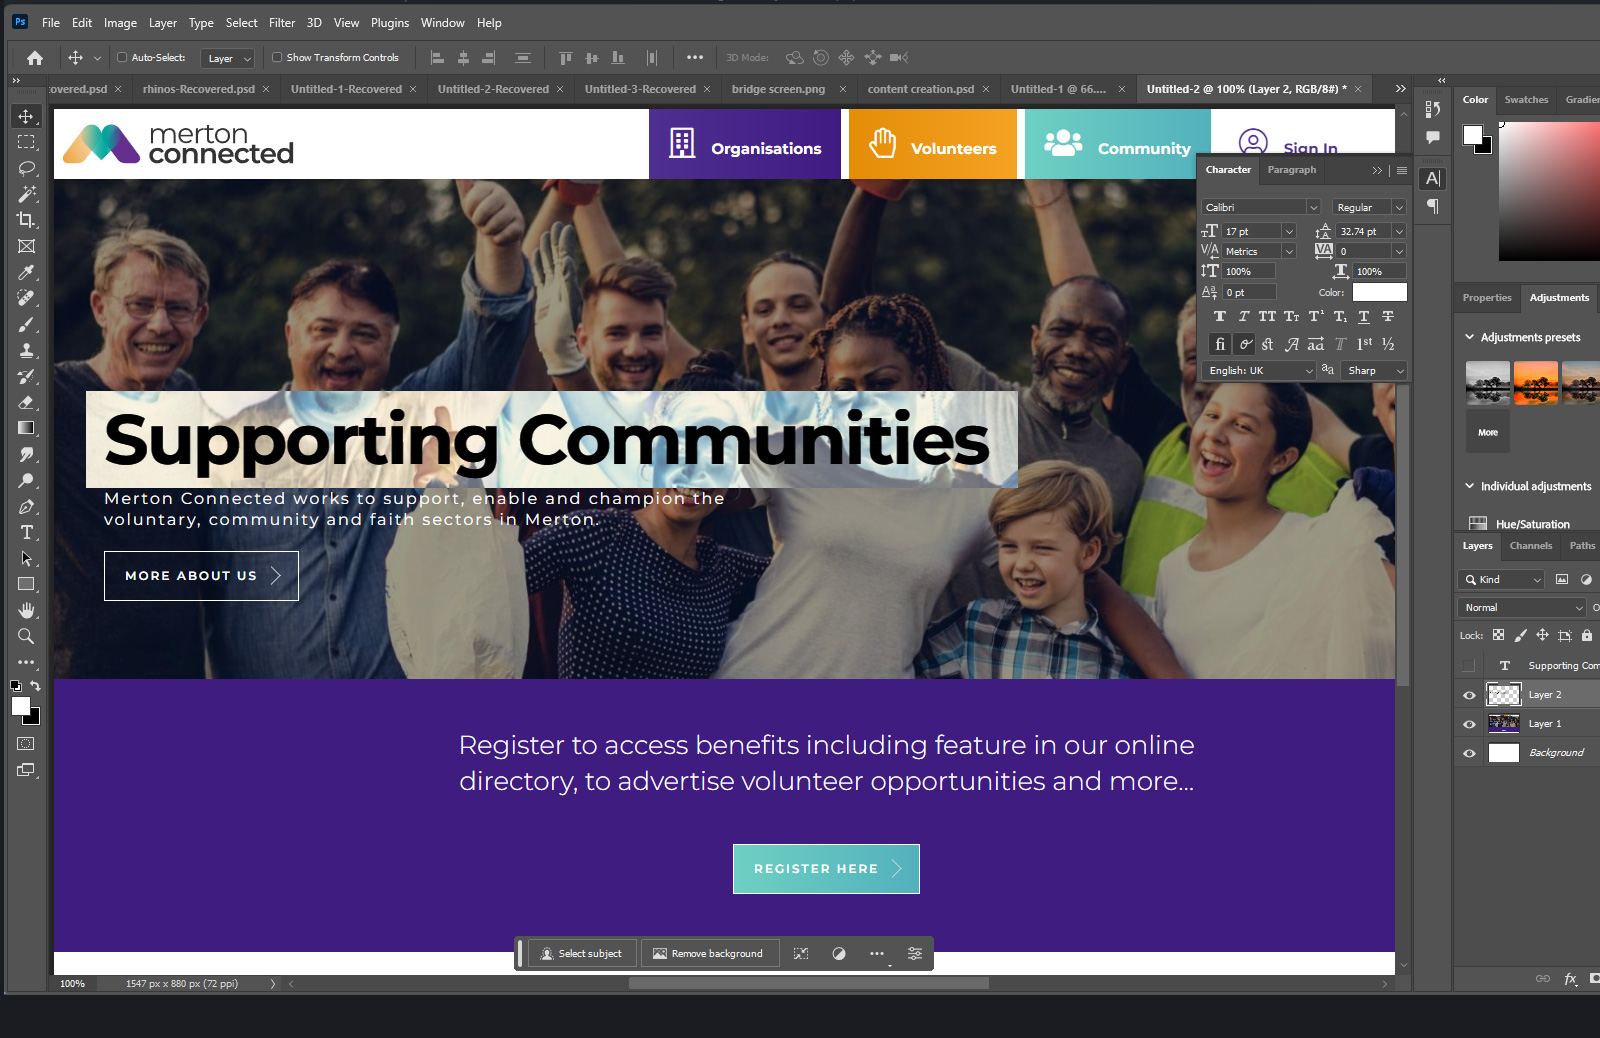This screenshot has height=1038, width=1600.
Task: Open the text color swatch in Character panel
Action: click(1379, 292)
